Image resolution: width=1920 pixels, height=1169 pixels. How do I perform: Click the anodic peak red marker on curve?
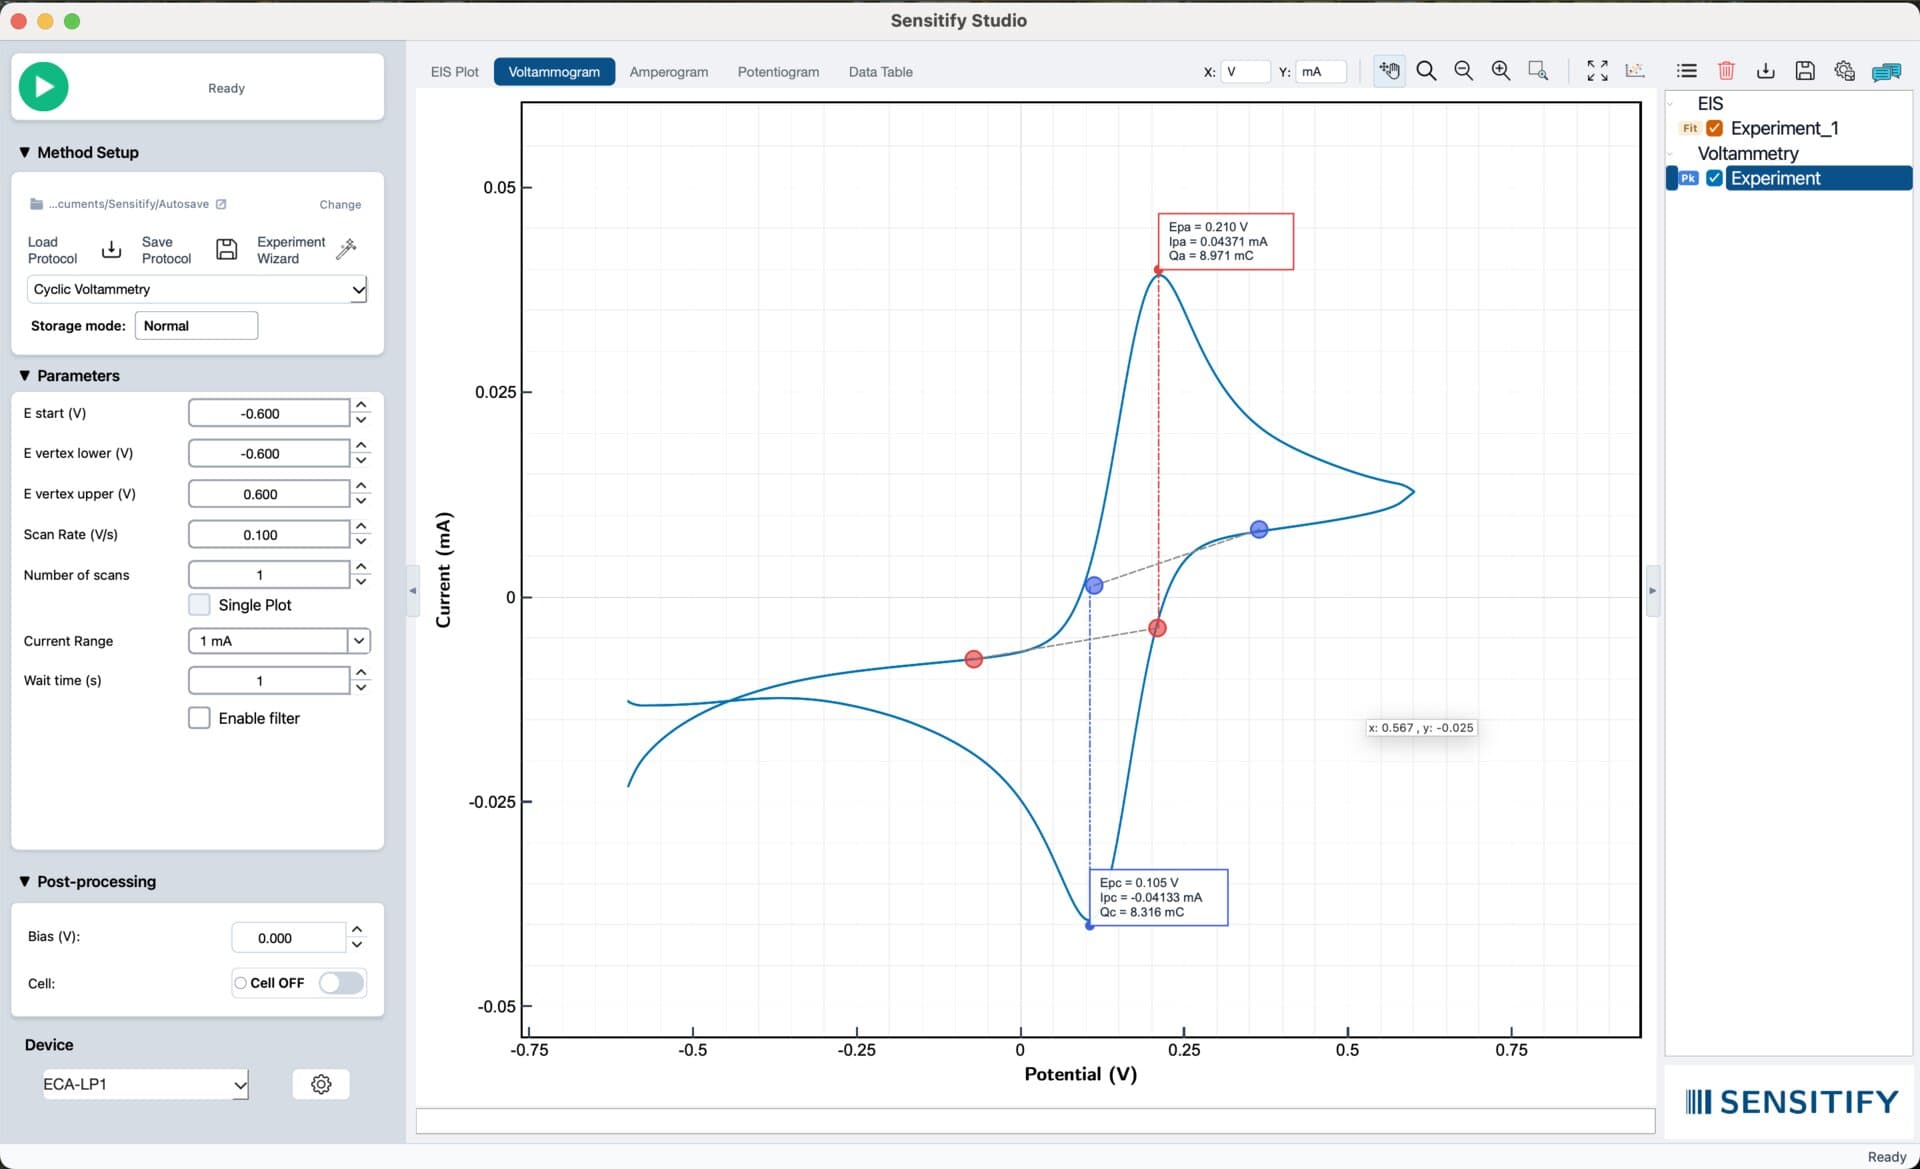tap(1158, 270)
